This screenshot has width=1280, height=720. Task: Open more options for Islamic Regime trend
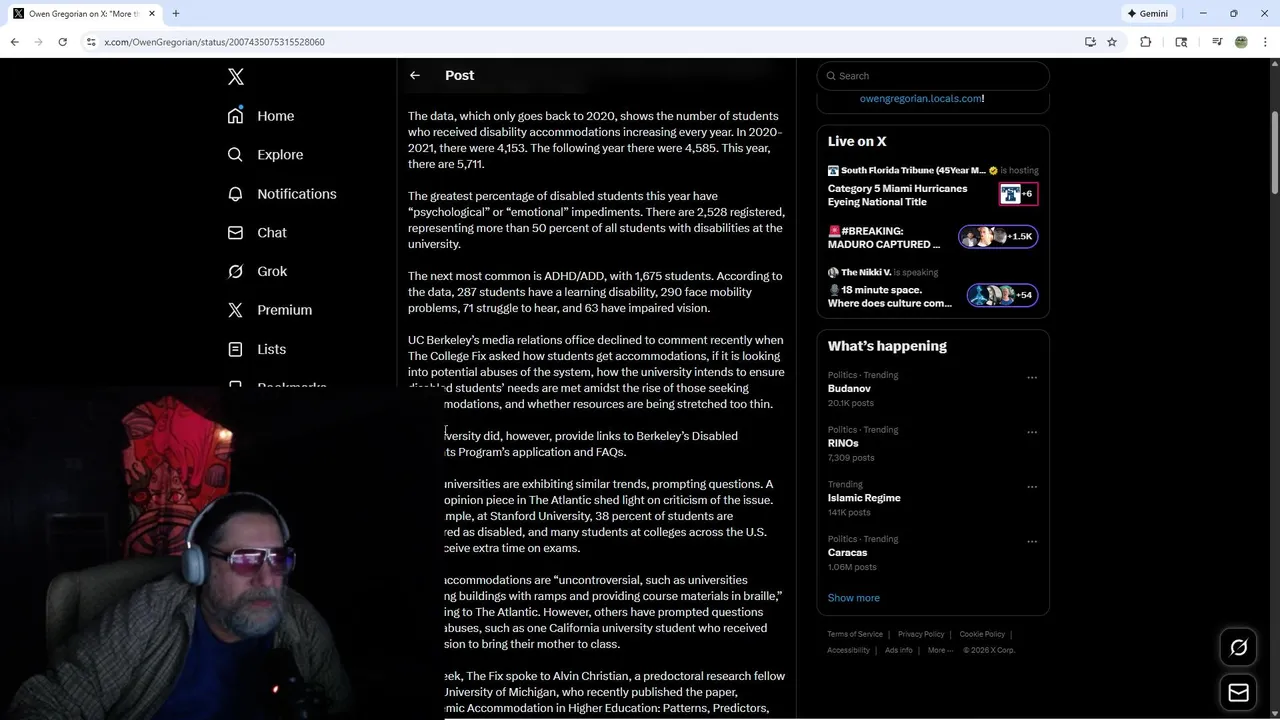point(1032,487)
